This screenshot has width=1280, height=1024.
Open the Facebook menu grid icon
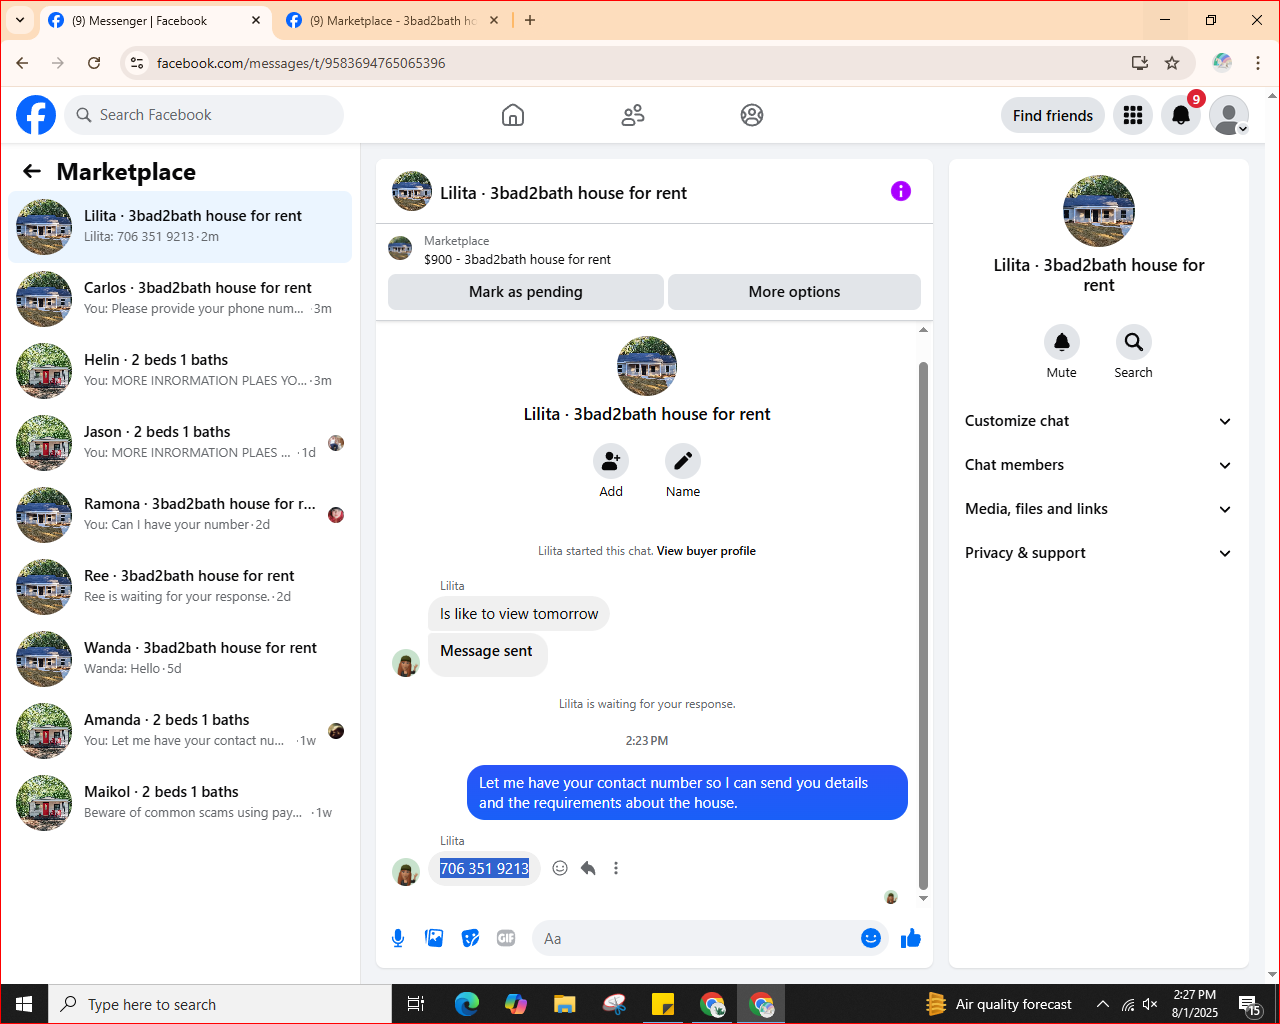click(1133, 115)
